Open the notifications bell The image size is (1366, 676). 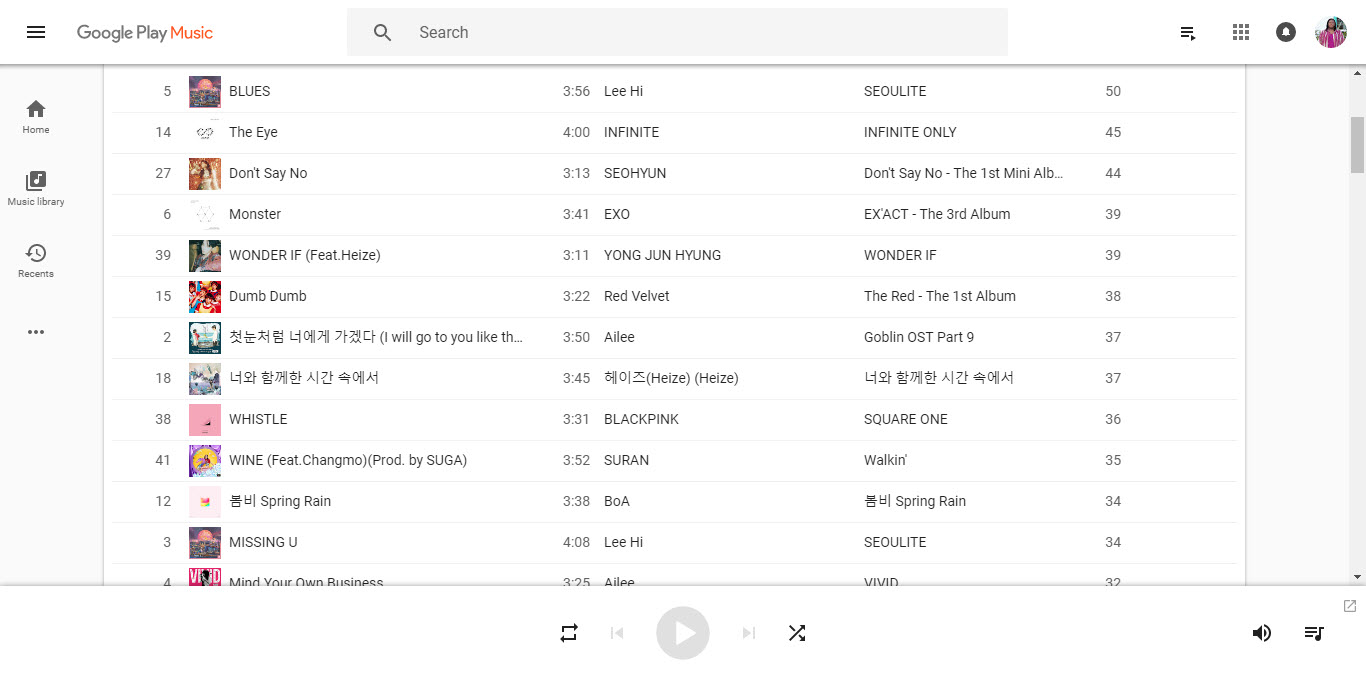1286,32
